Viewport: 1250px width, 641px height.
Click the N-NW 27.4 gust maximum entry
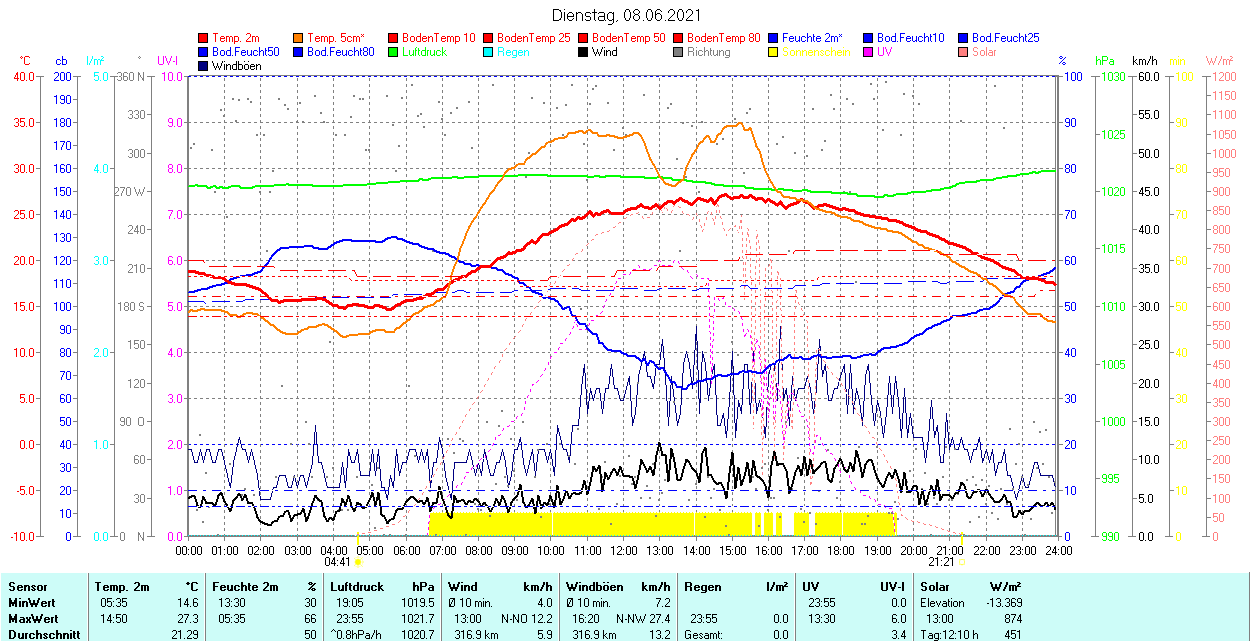tap(641, 619)
